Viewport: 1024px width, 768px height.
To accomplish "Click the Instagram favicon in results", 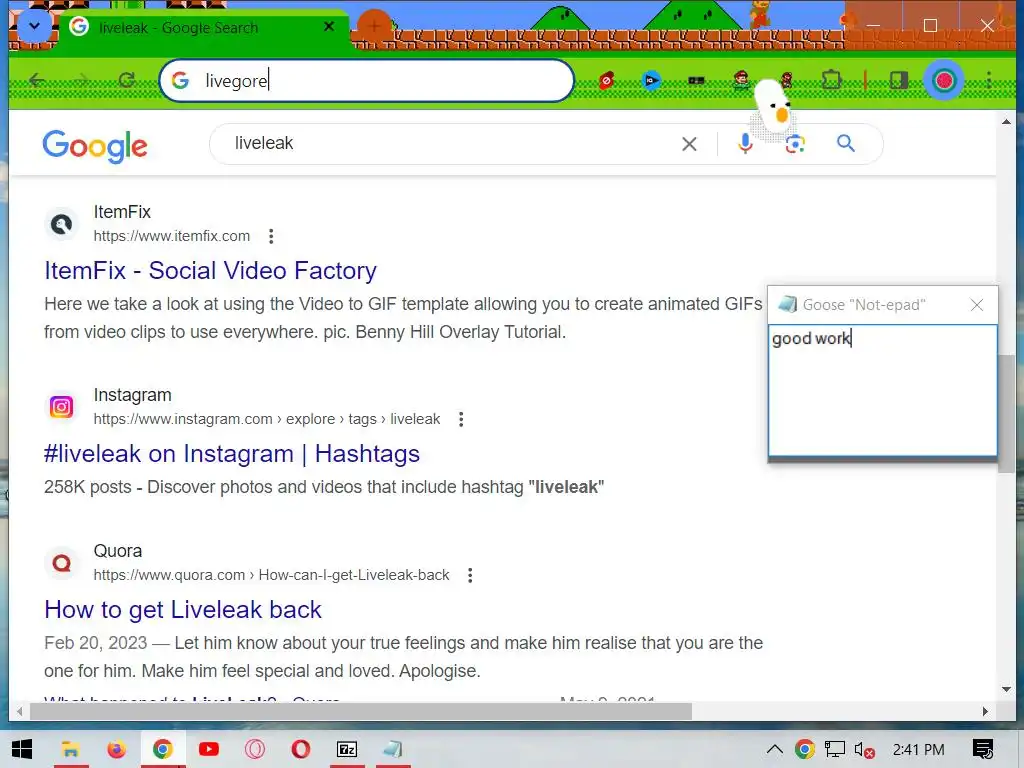I will [x=61, y=407].
